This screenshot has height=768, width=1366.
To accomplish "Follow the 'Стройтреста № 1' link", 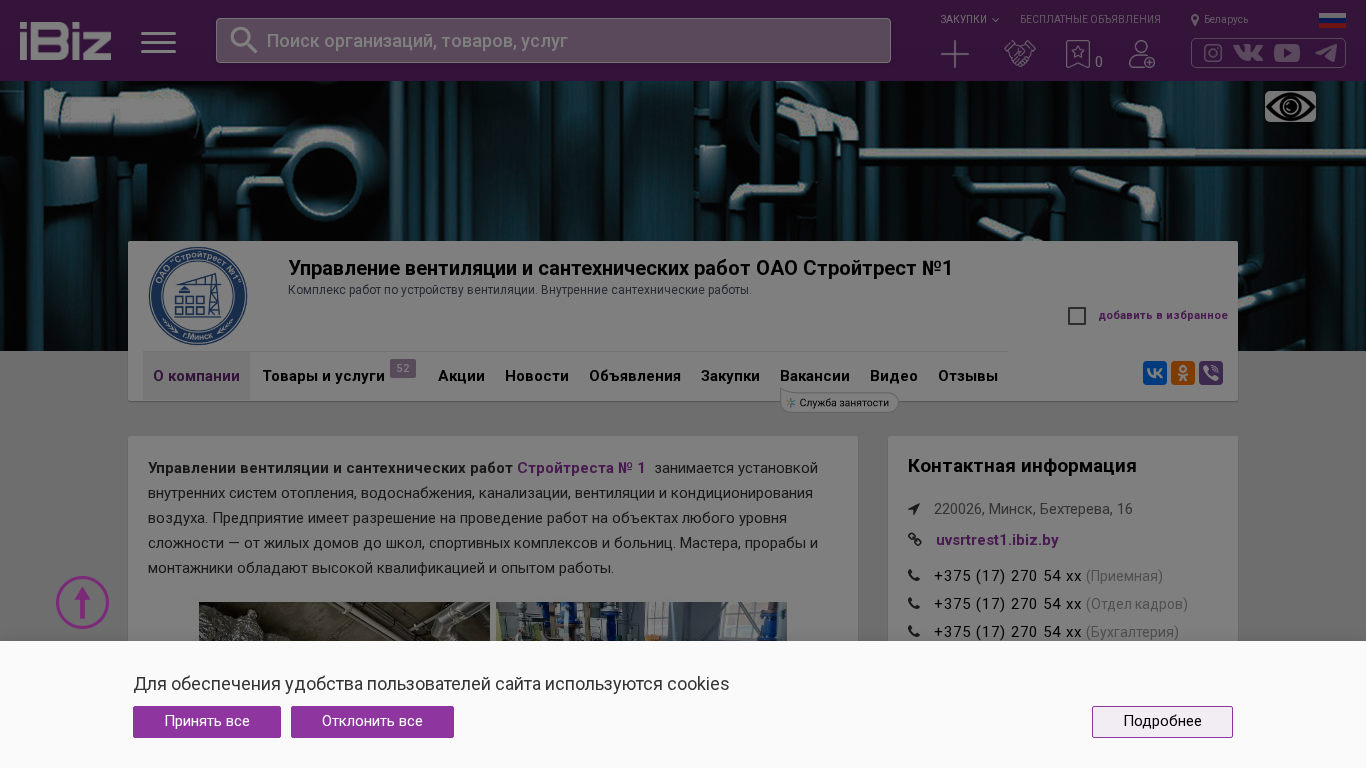I will [581, 468].
